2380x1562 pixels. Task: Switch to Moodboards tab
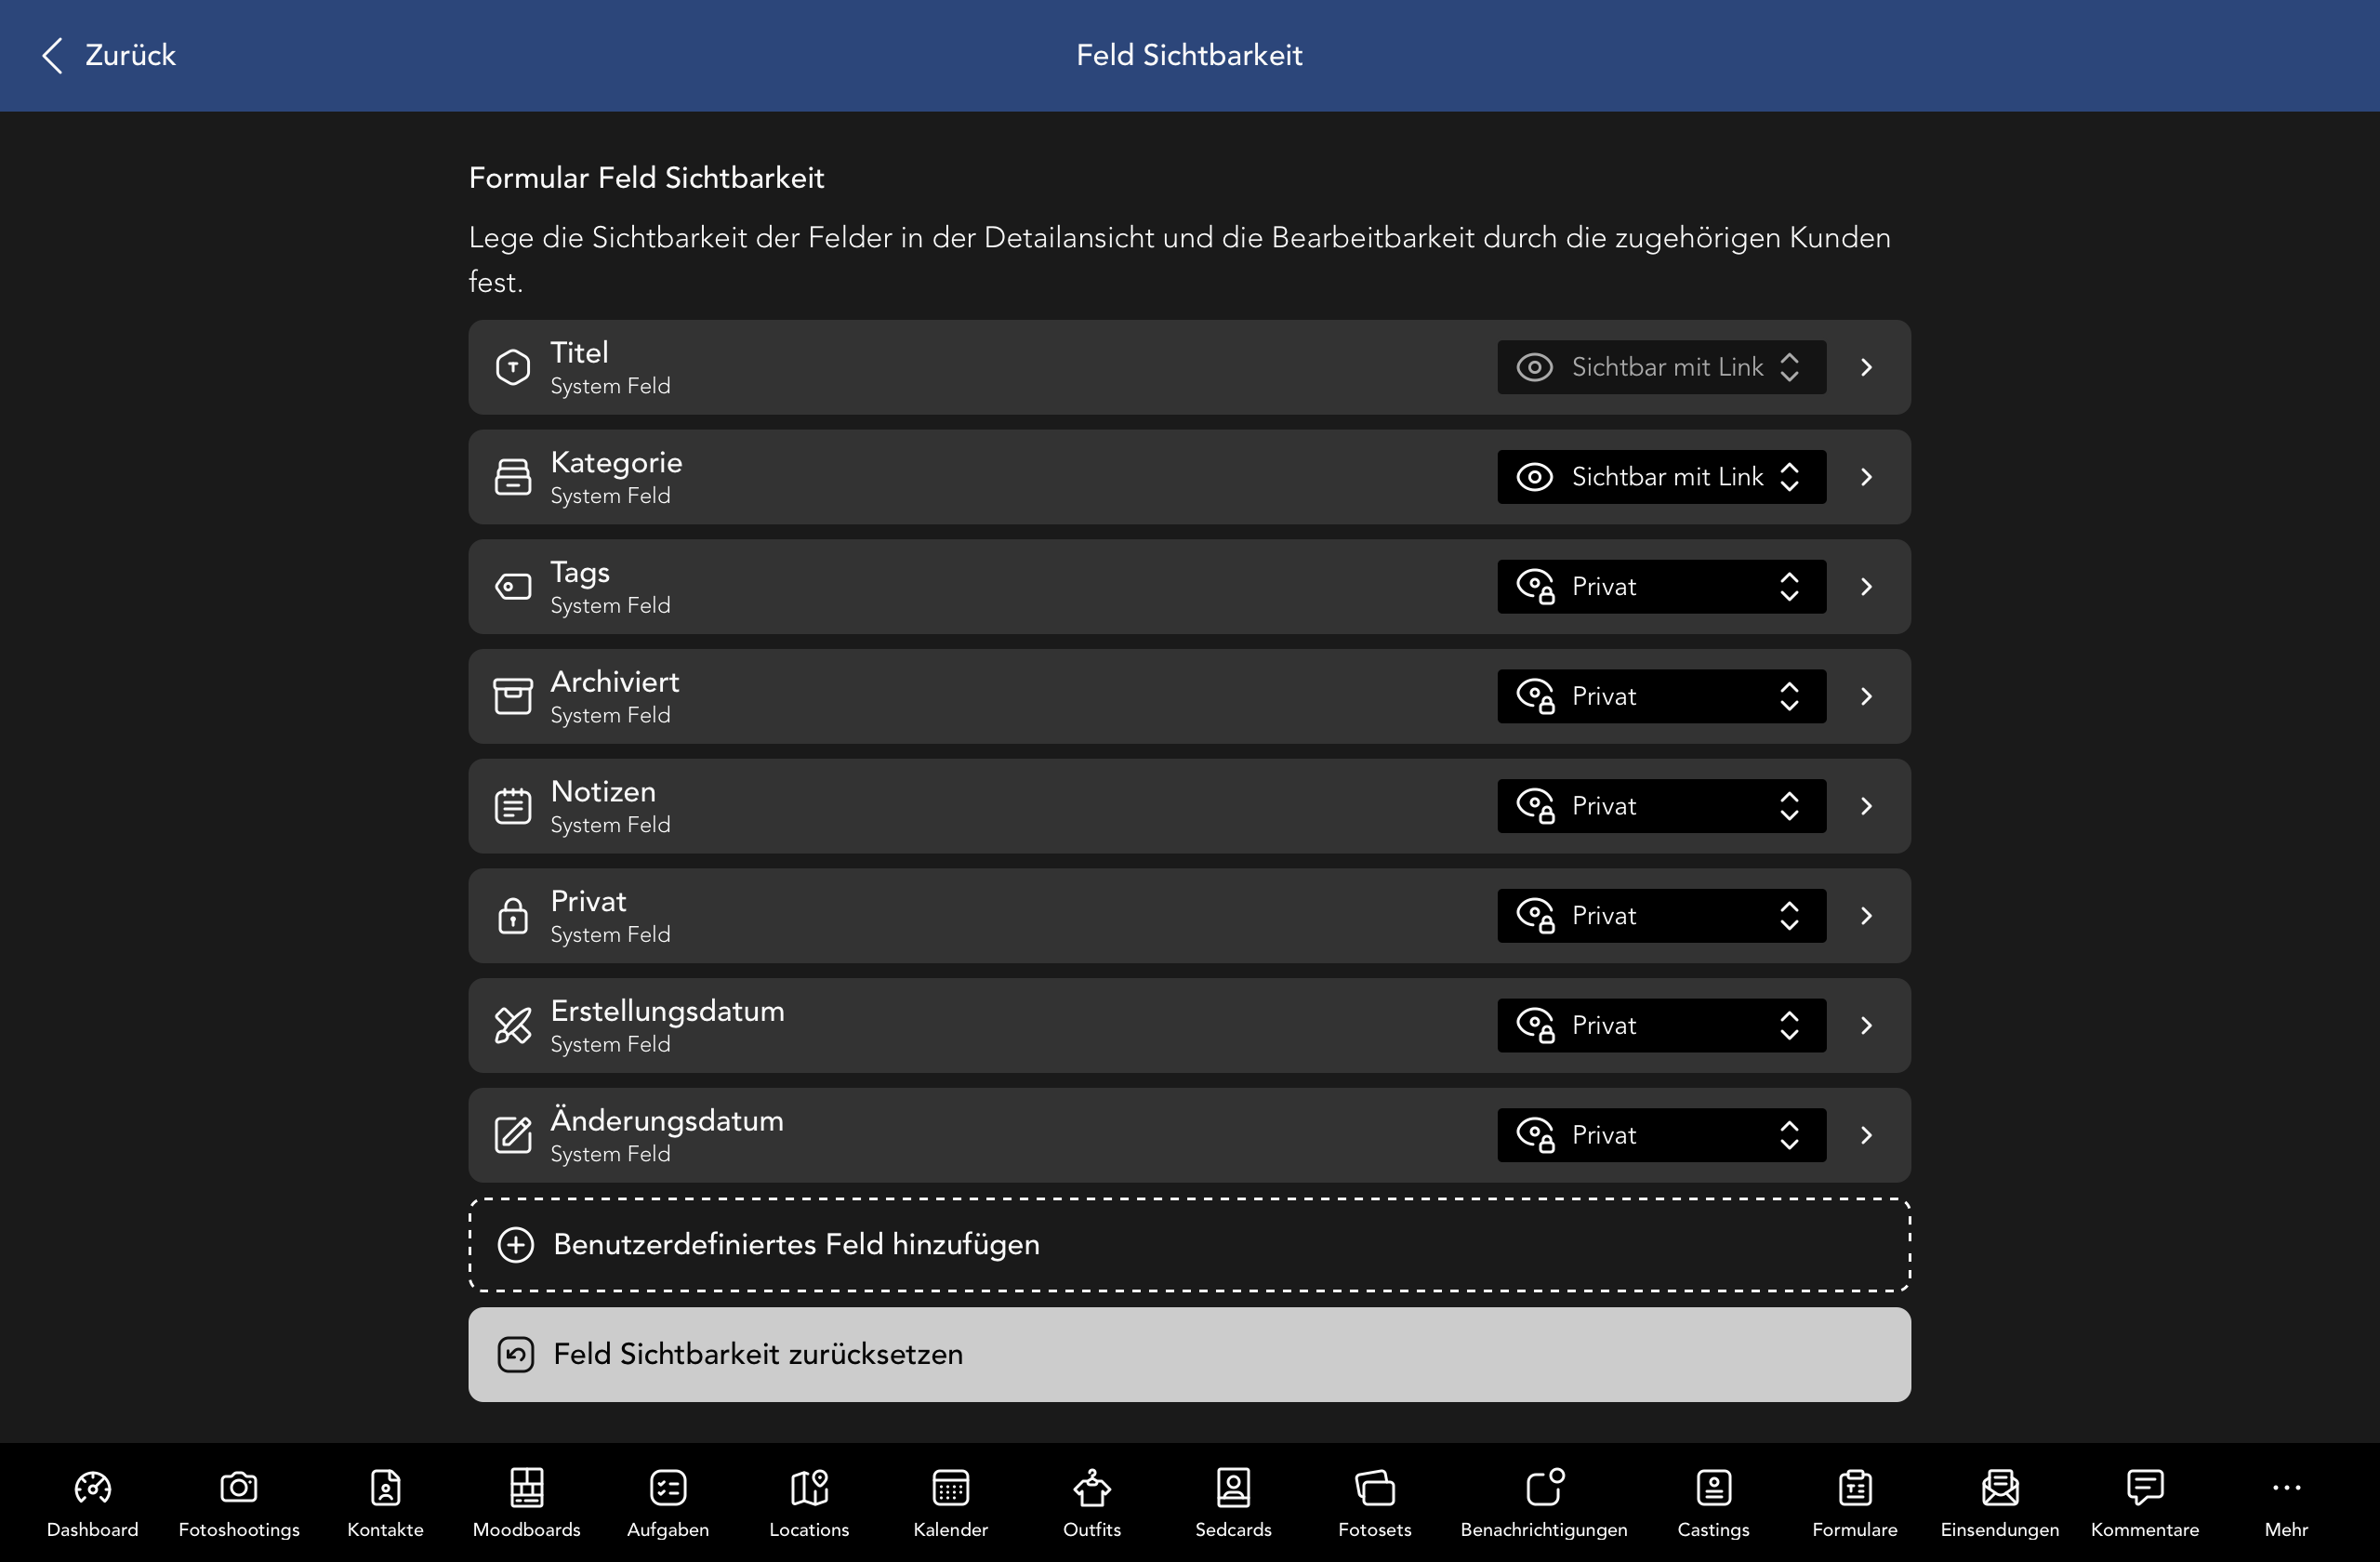[x=527, y=1503]
